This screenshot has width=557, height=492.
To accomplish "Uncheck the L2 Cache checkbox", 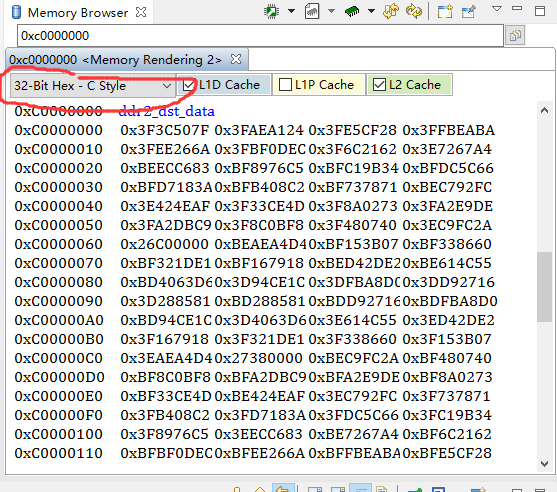I will [379, 85].
